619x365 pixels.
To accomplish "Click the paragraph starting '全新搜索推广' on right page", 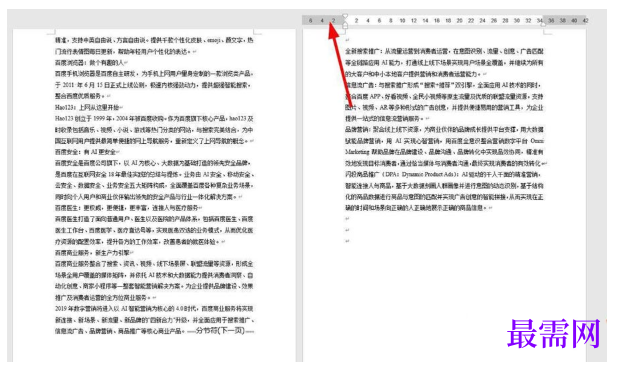I will click(x=444, y=62).
